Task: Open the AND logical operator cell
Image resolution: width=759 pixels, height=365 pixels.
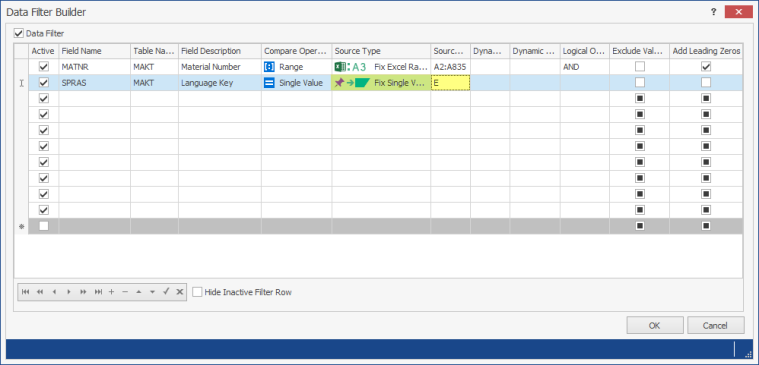Action: coord(585,67)
